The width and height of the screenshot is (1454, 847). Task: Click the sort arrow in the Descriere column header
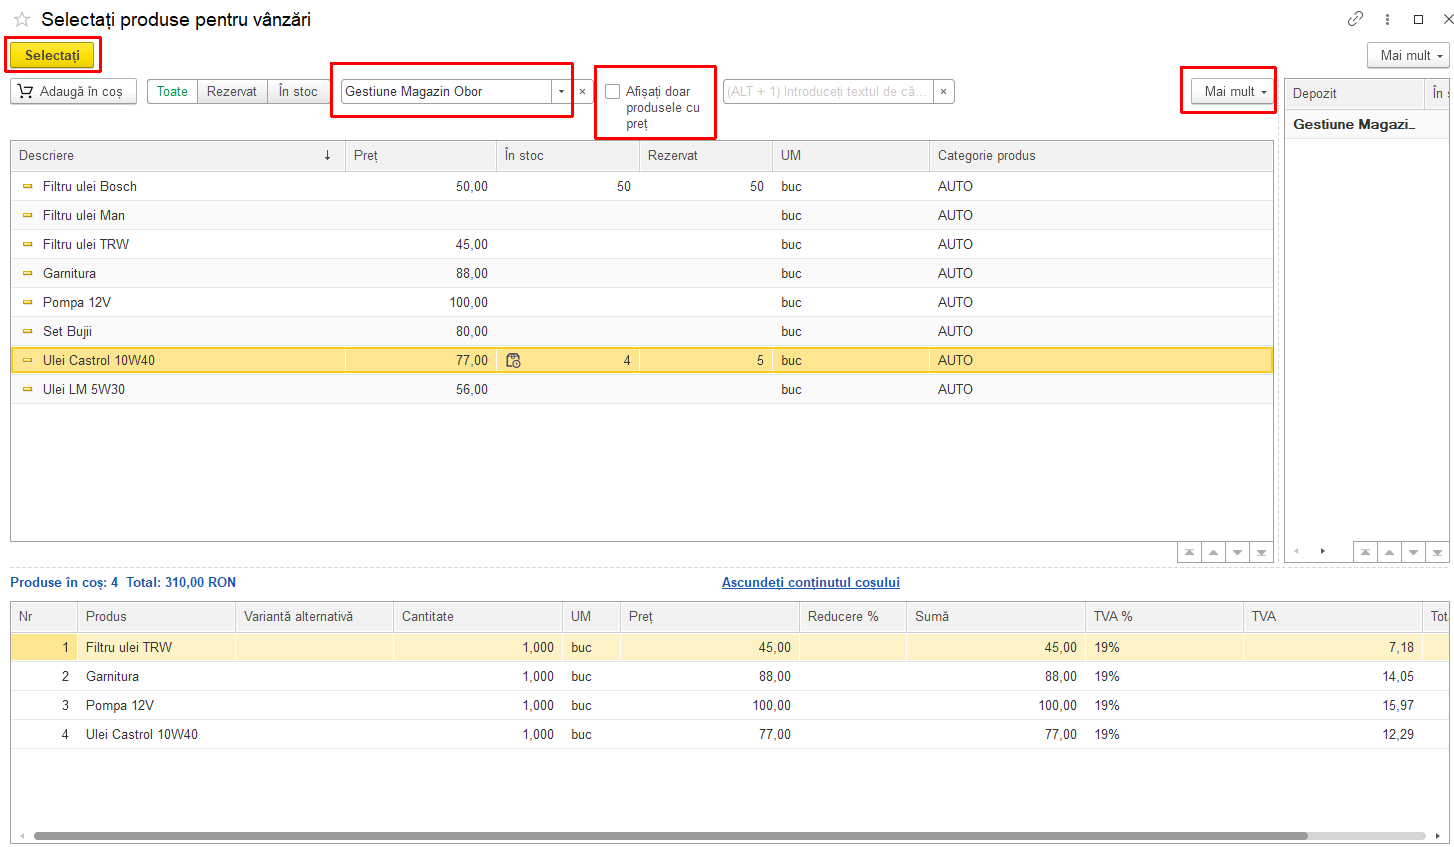click(x=327, y=155)
